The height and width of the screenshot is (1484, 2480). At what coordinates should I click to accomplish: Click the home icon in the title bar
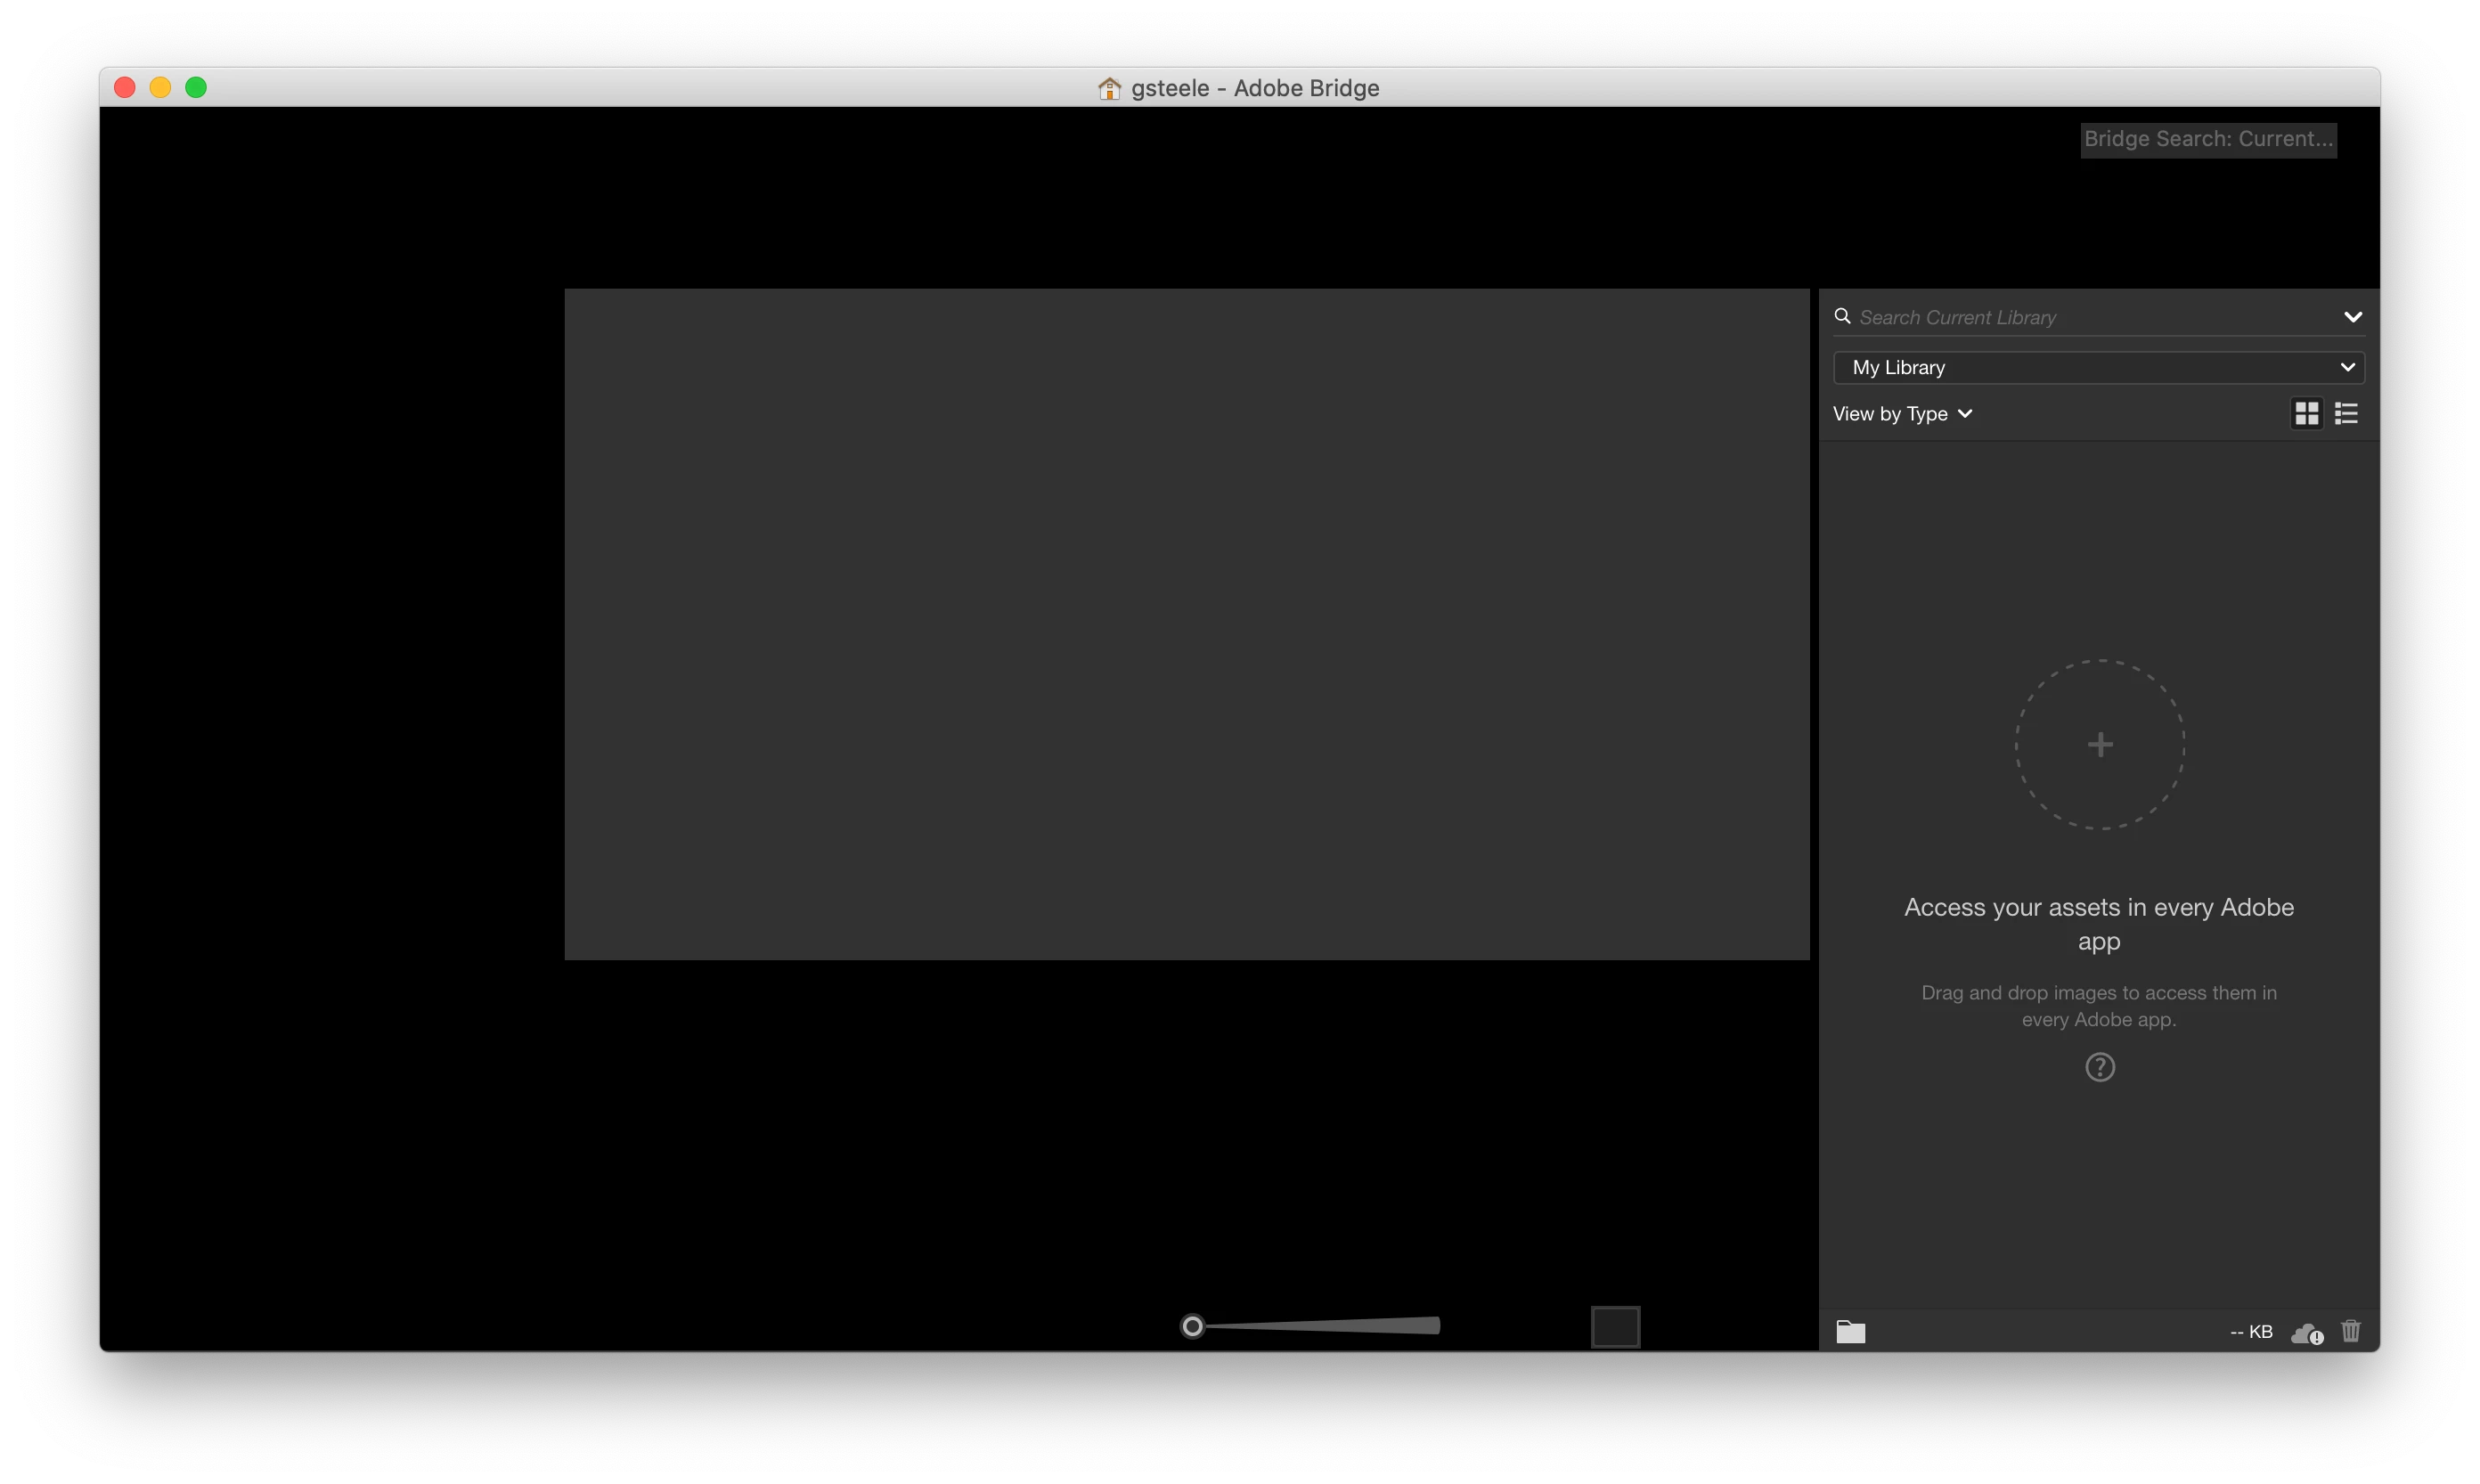click(x=1109, y=88)
